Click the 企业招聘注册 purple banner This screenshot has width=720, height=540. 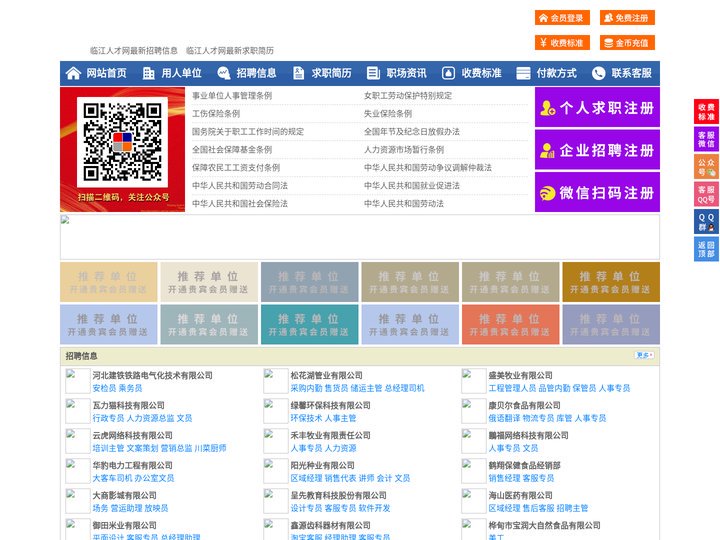(x=597, y=150)
